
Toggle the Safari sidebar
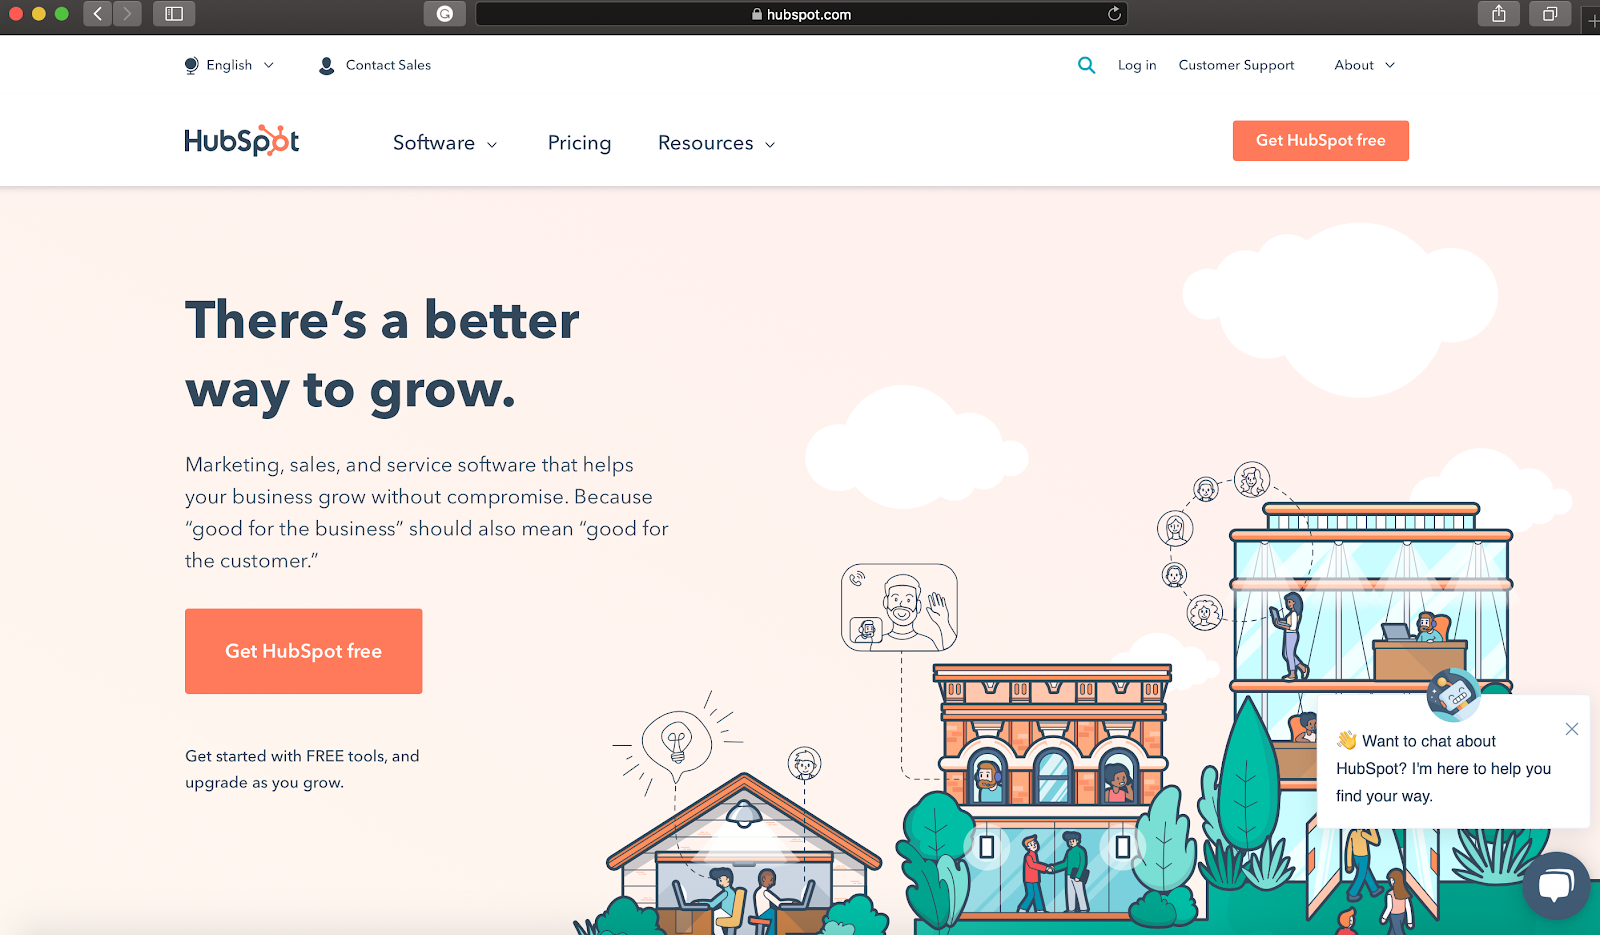pos(174,14)
